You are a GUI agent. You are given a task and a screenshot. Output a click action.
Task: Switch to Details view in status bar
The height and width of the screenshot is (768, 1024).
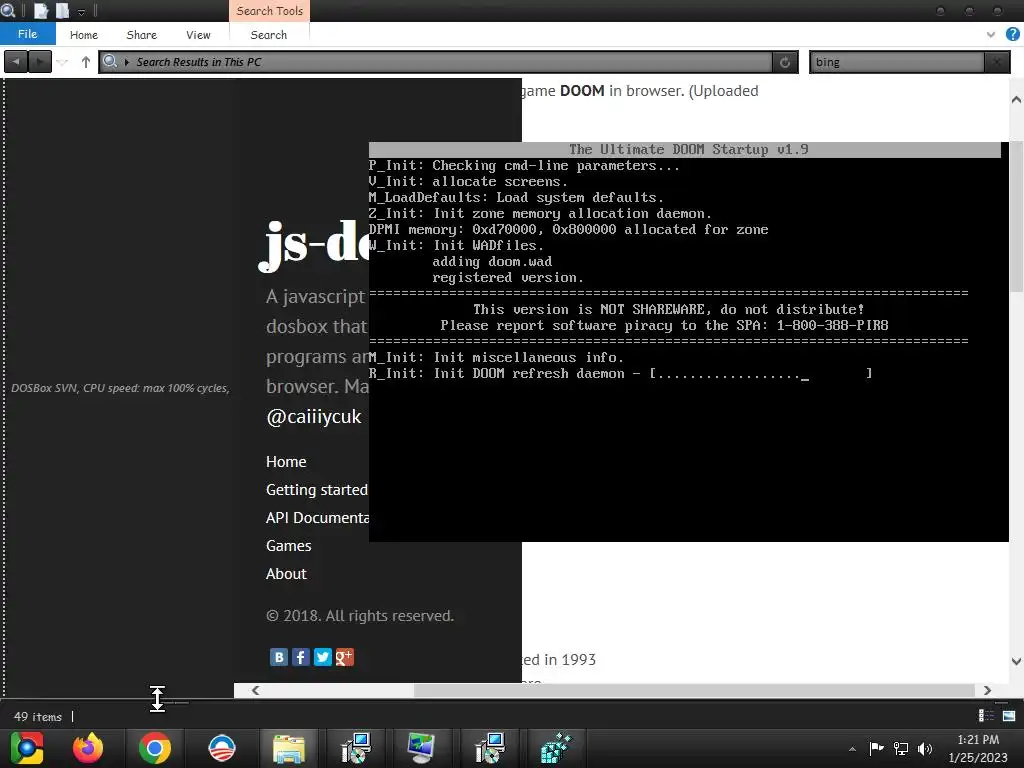coord(985,716)
